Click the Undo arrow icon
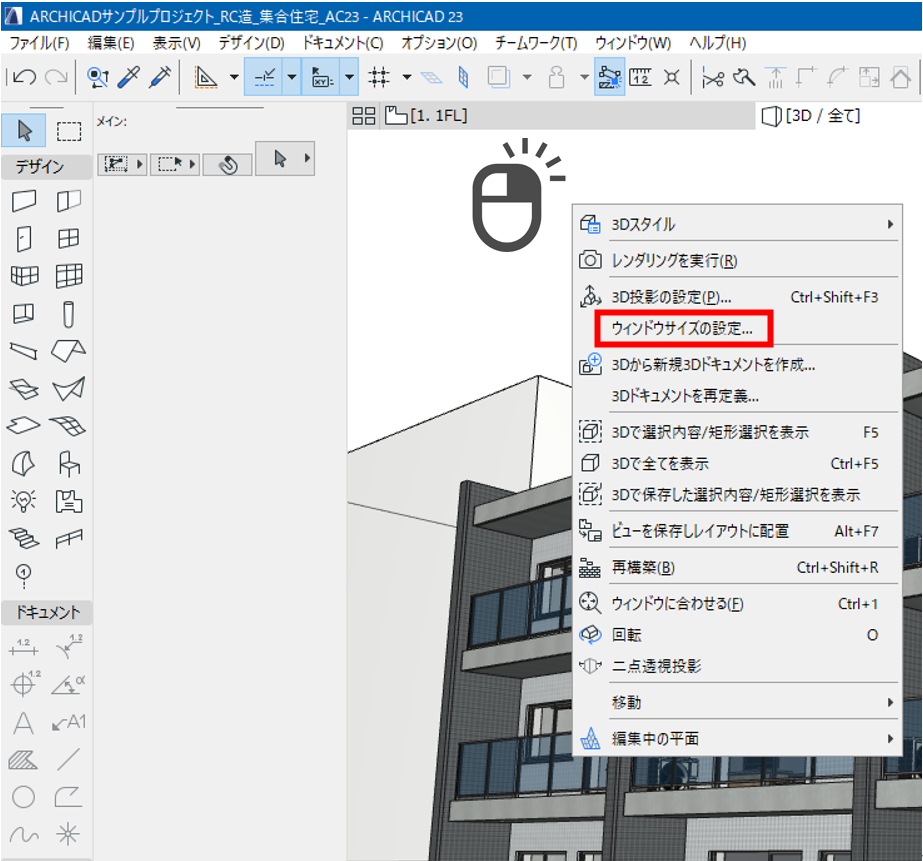923x861 pixels. (24, 77)
